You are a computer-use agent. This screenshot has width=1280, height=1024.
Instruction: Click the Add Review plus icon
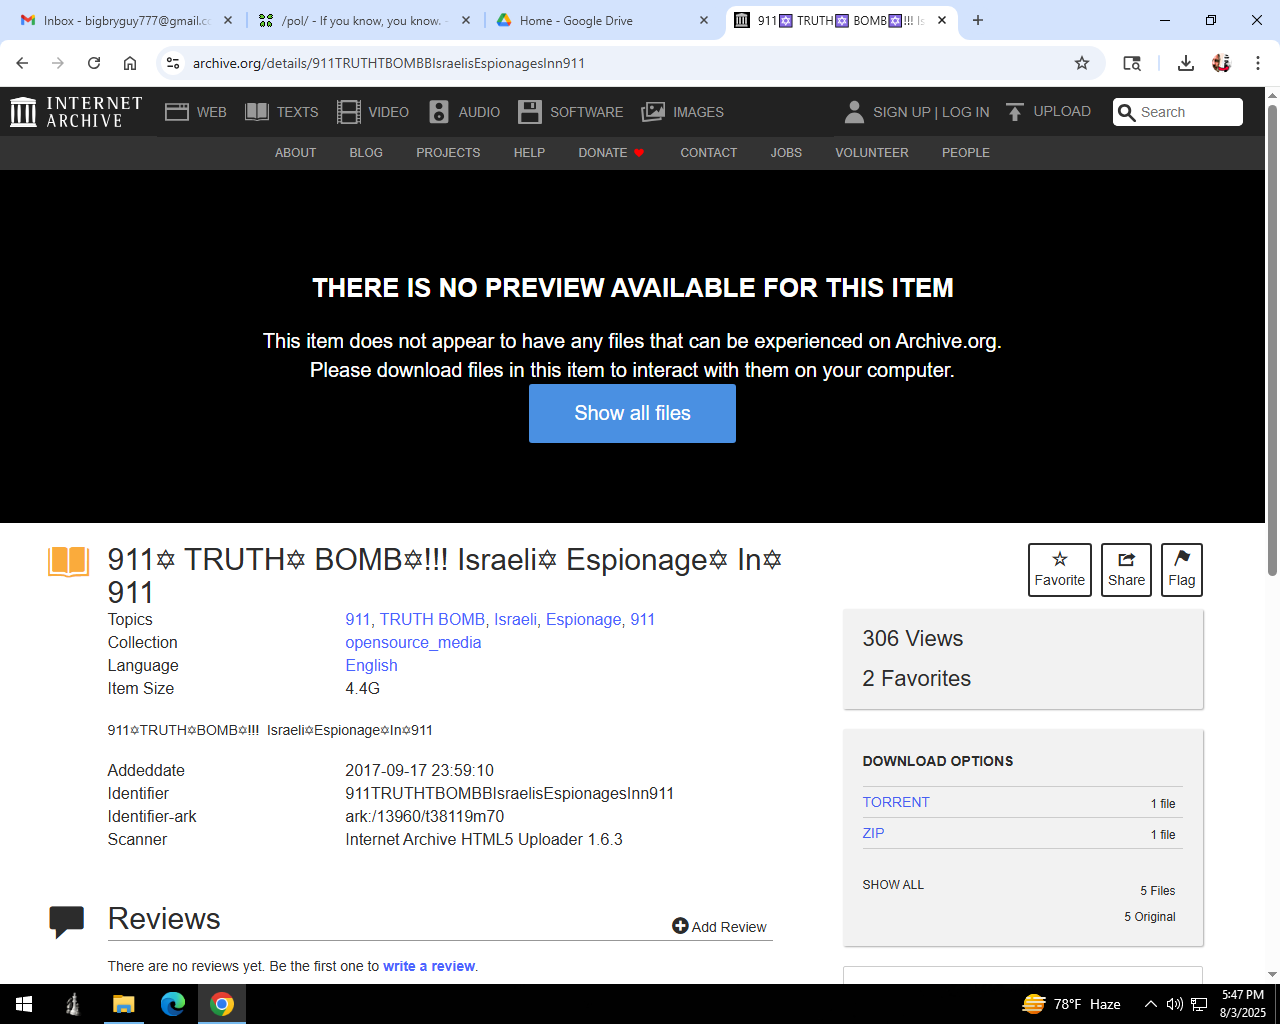pyautogui.click(x=680, y=926)
